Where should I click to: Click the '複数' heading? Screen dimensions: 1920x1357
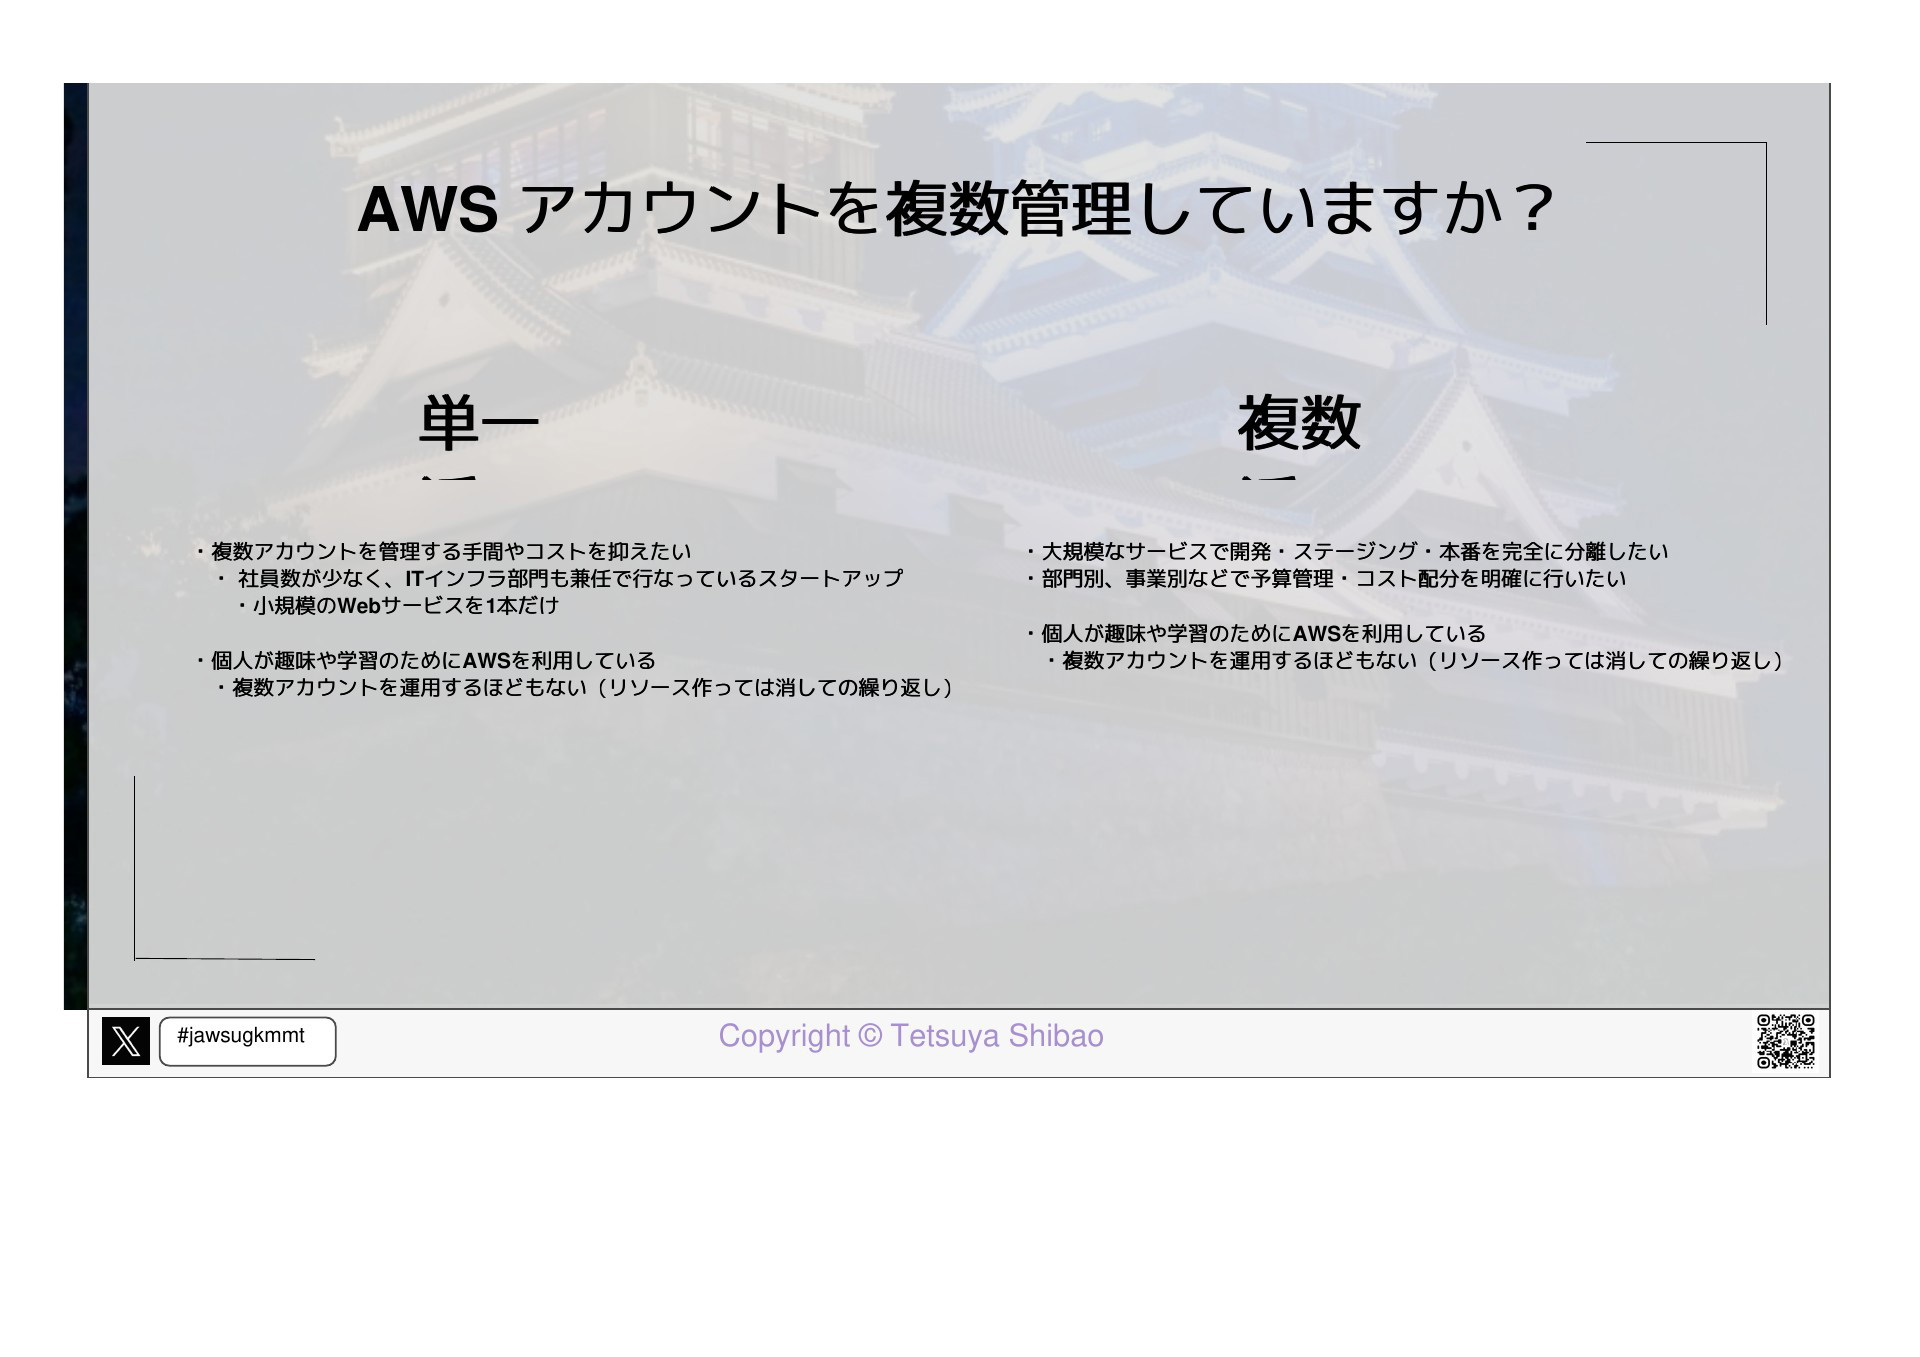[x=1299, y=423]
